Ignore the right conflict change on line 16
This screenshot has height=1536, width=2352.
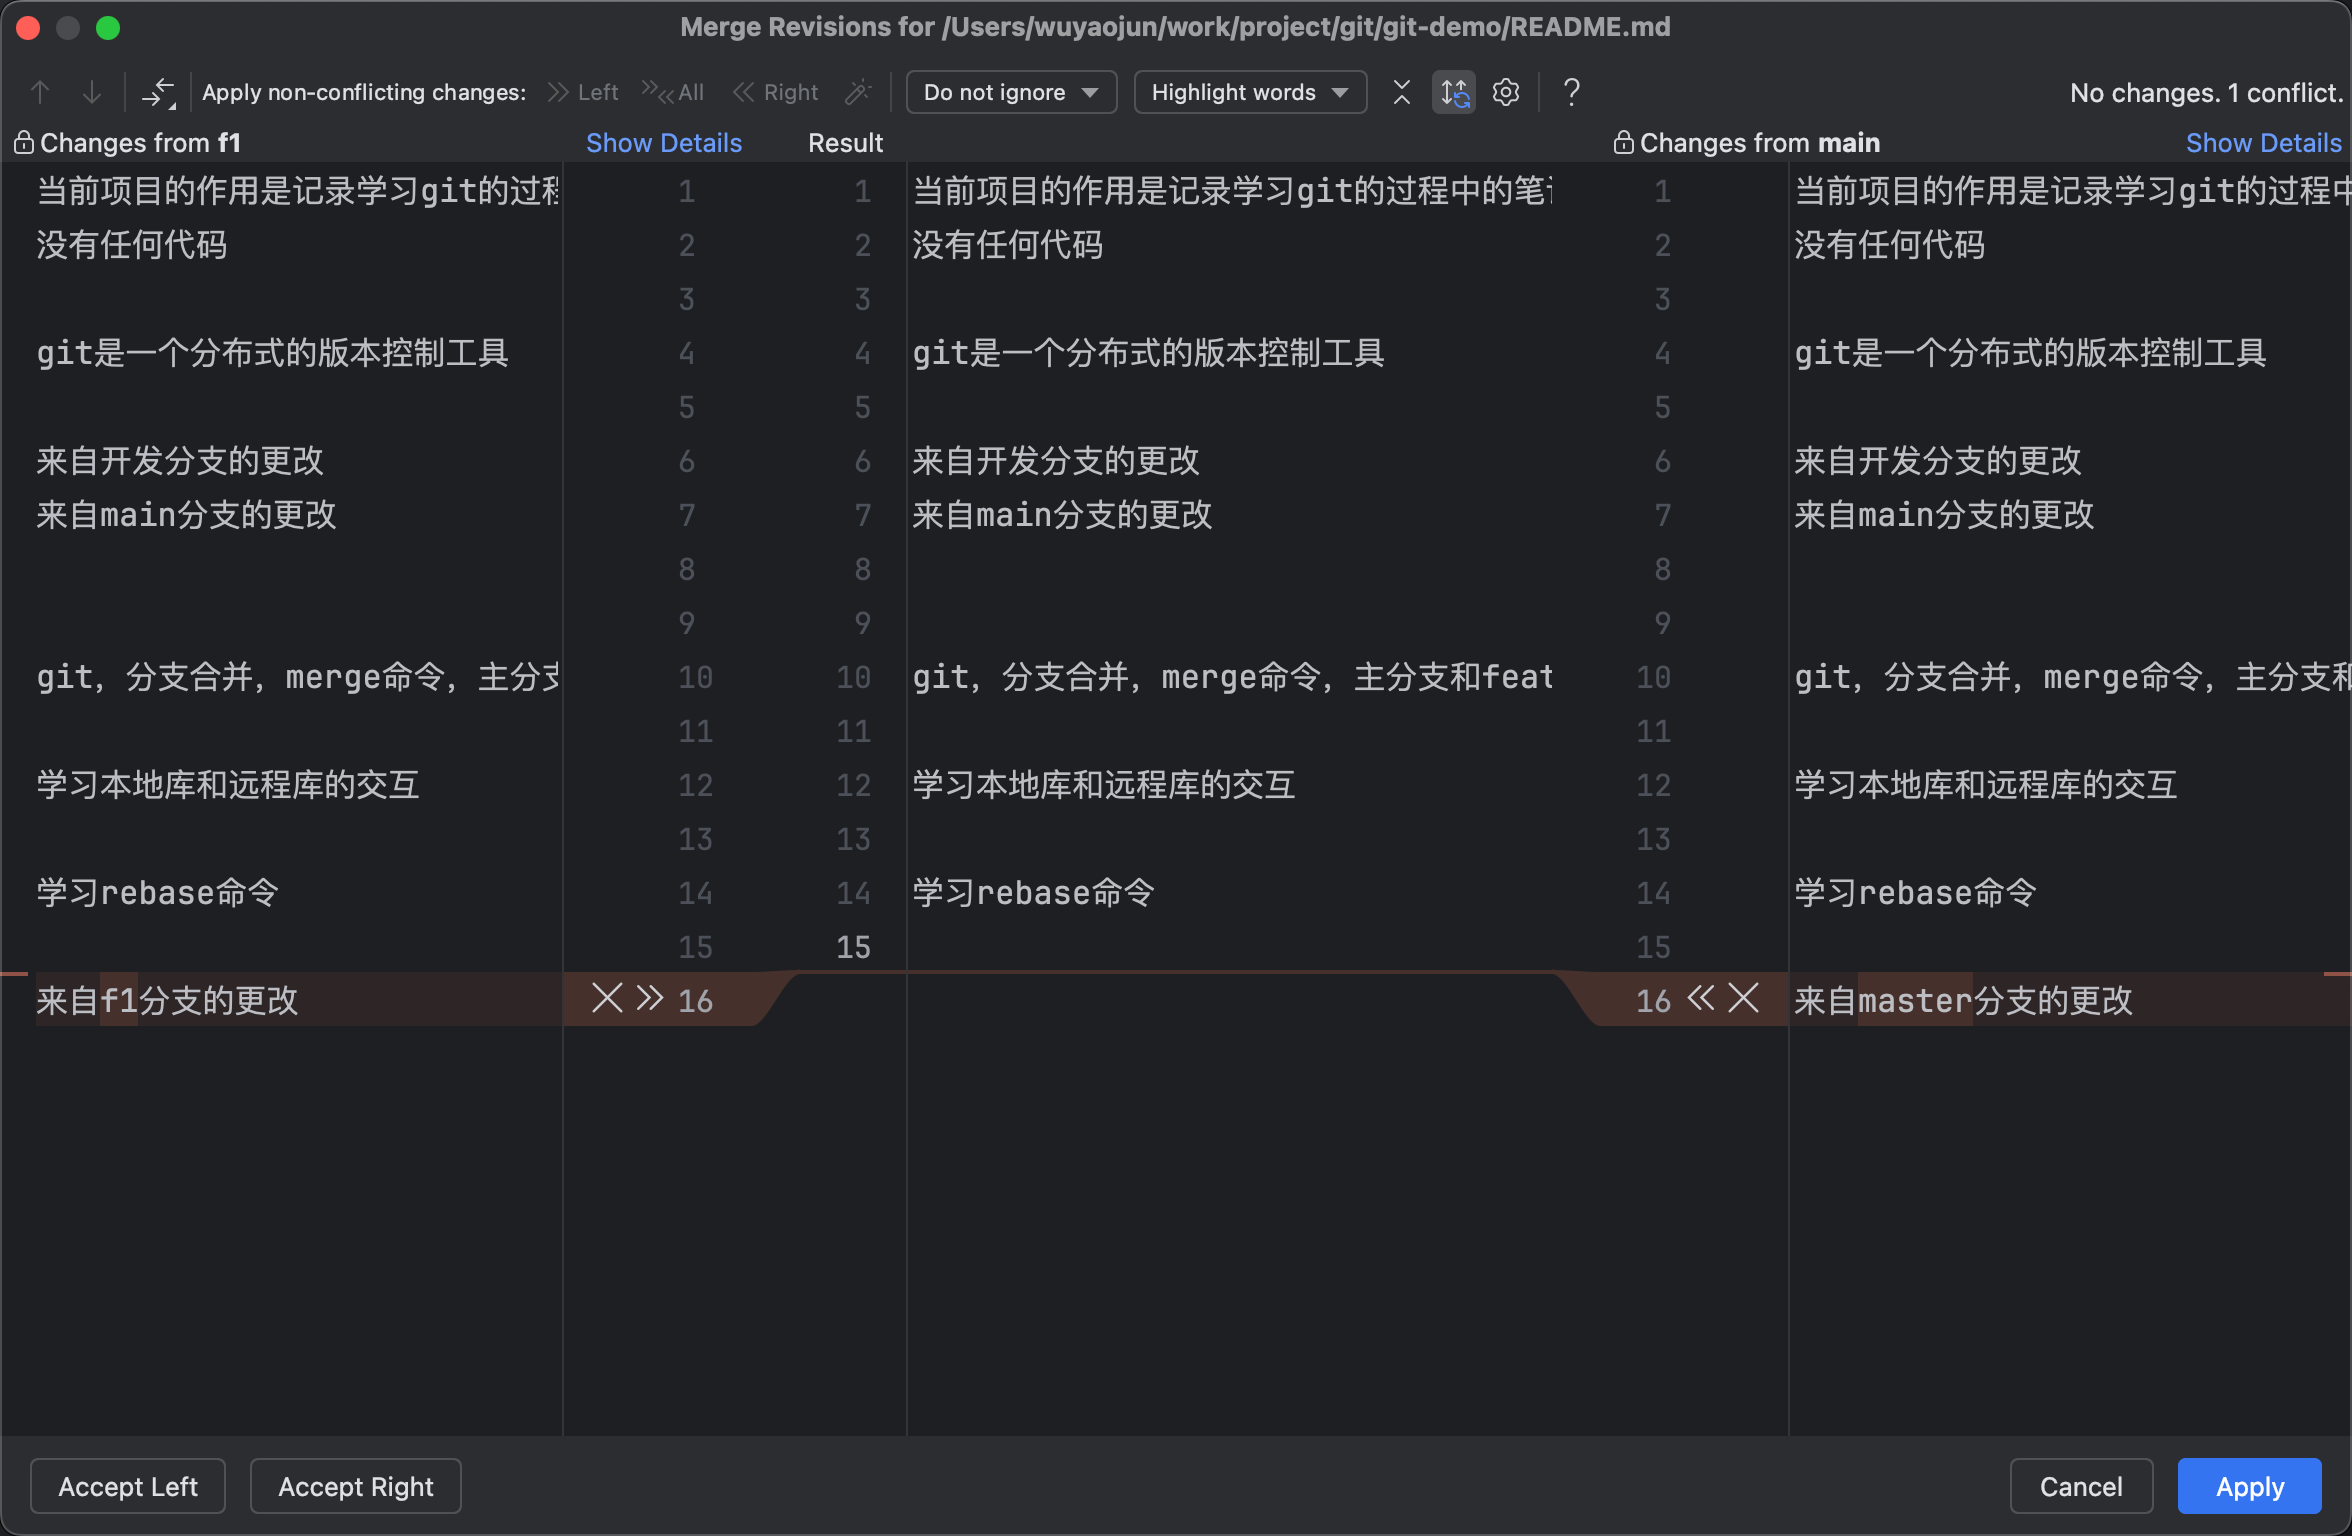click(x=1744, y=998)
